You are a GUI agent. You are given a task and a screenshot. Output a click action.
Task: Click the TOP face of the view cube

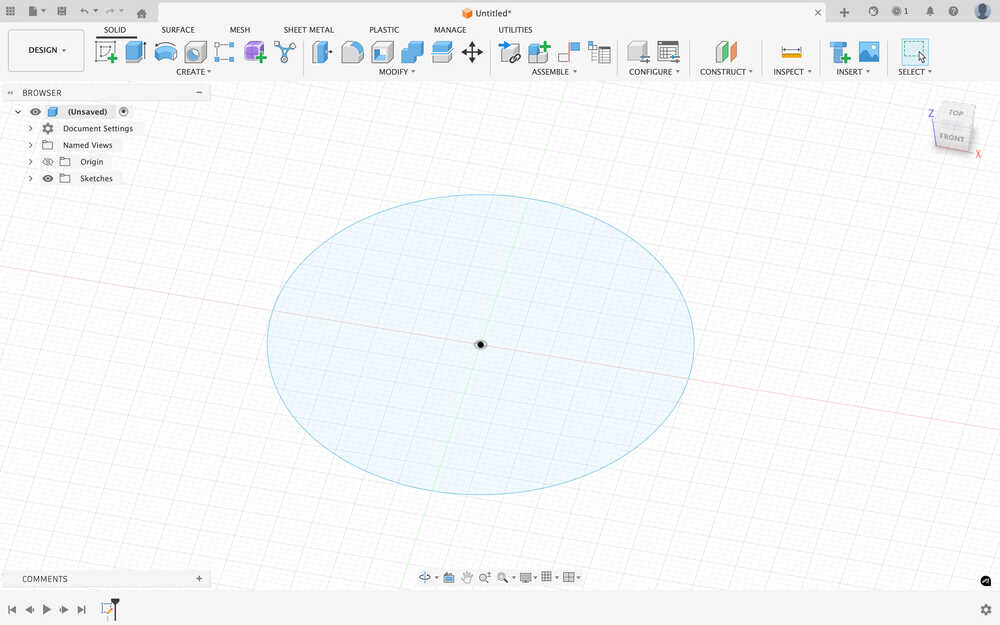(x=956, y=113)
